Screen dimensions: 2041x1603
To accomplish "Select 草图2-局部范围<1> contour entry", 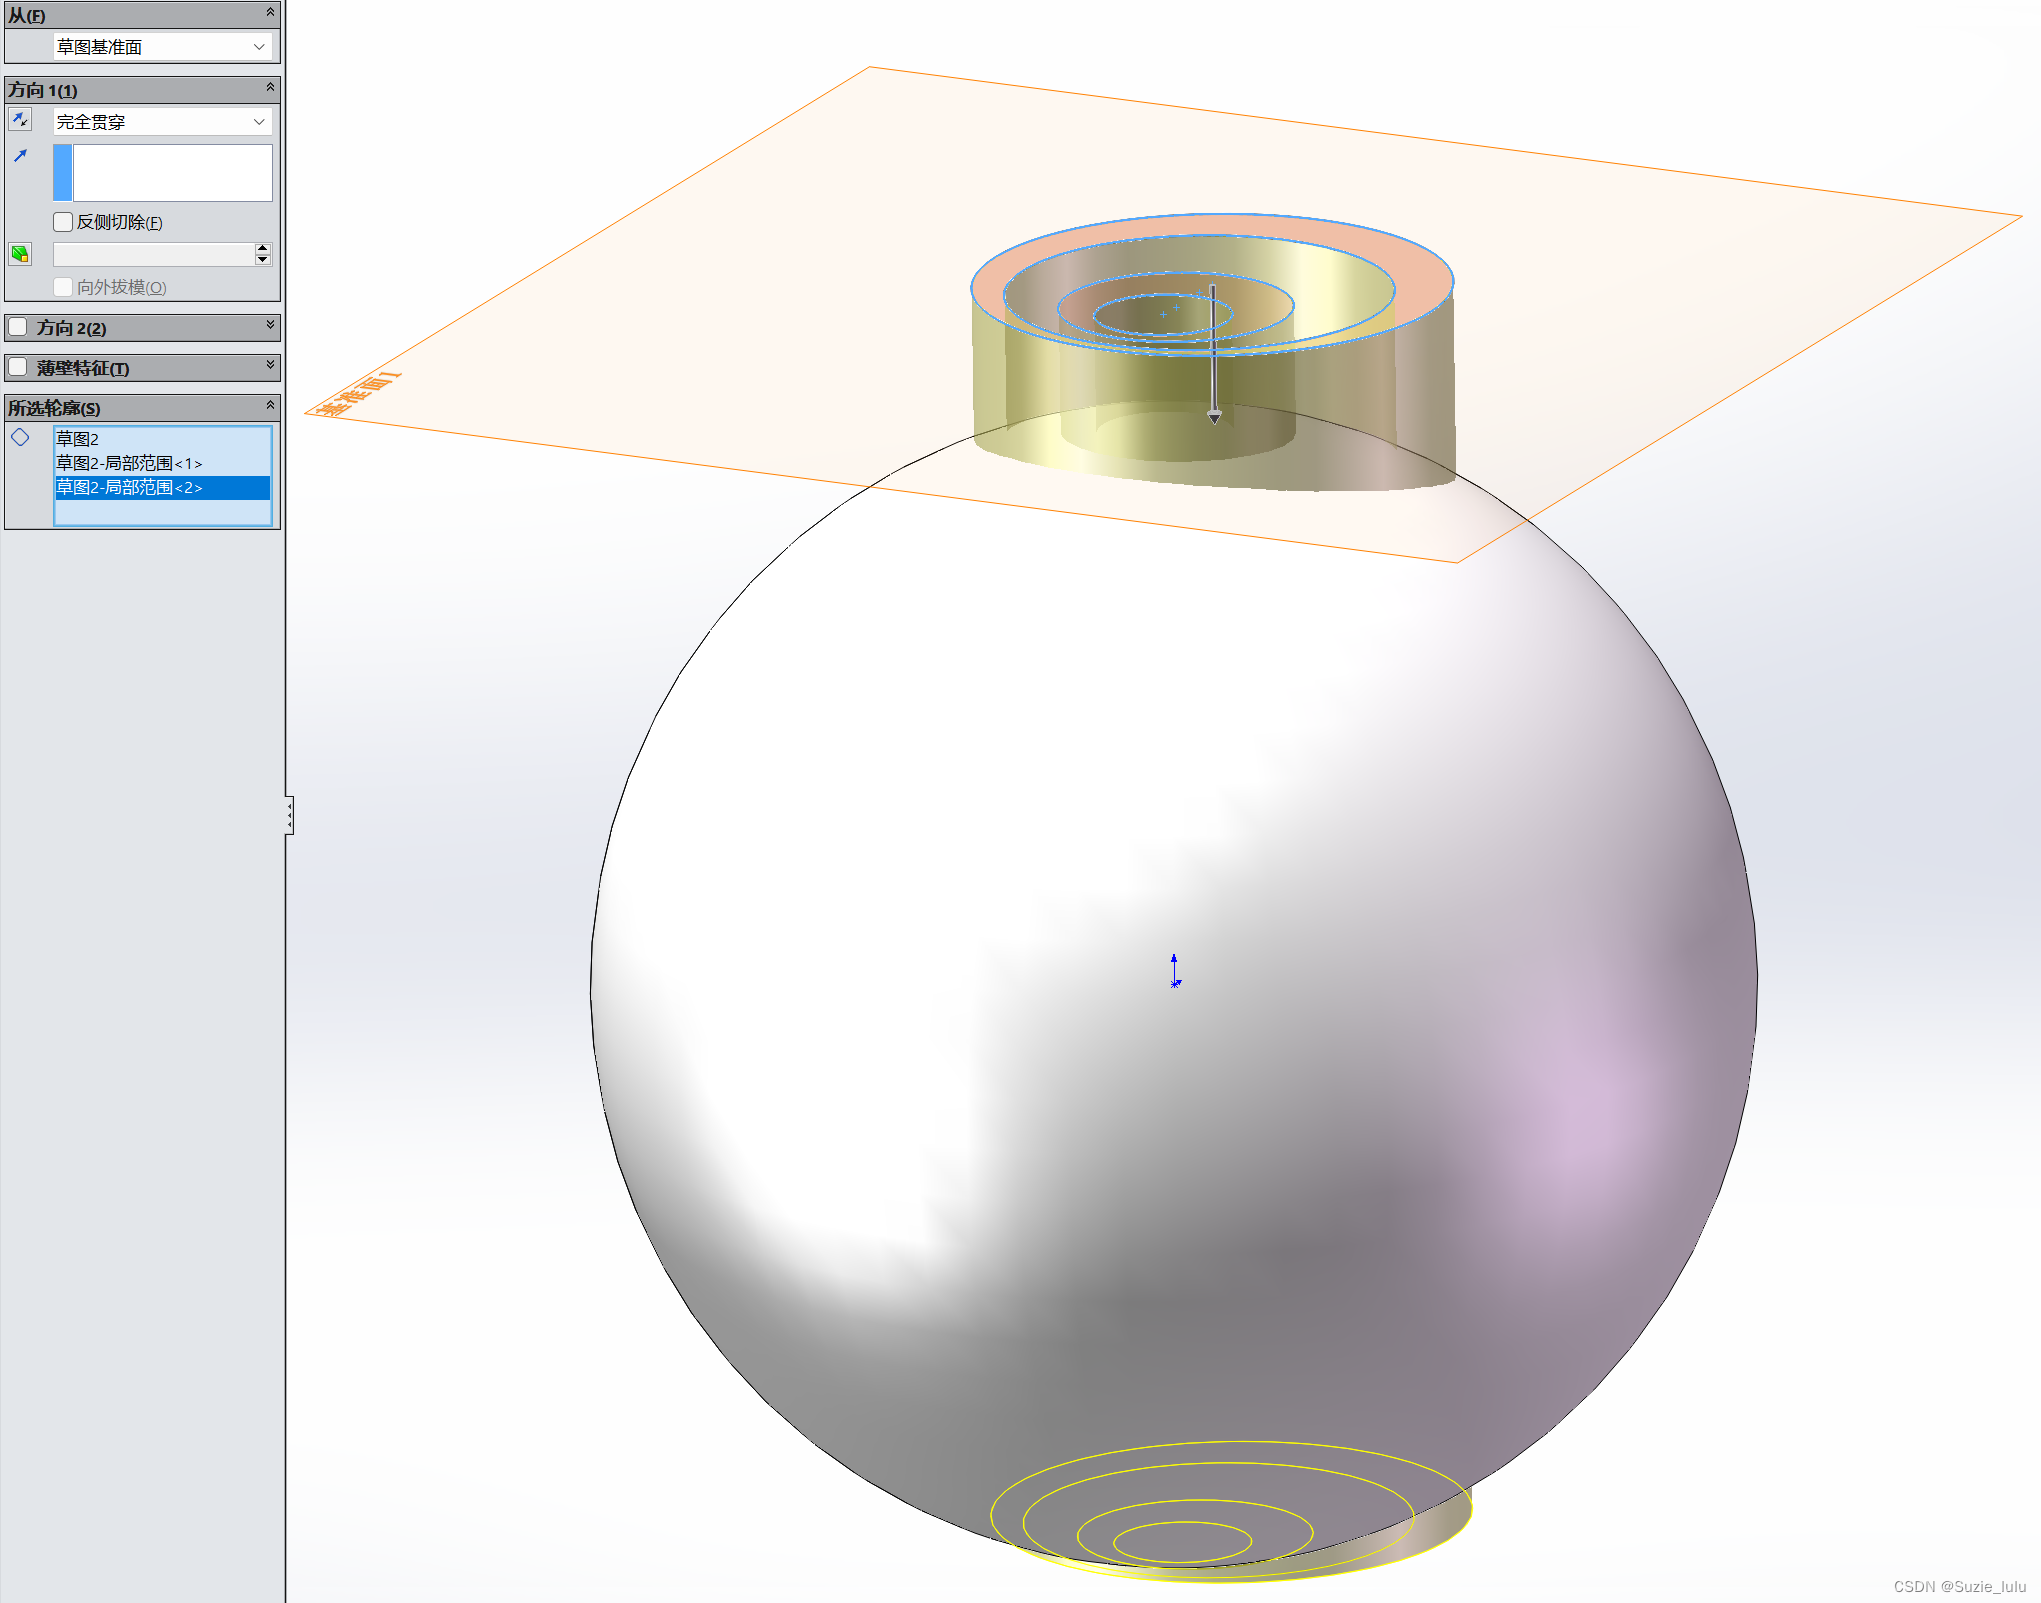I will pyautogui.click(x=129, y=463).
